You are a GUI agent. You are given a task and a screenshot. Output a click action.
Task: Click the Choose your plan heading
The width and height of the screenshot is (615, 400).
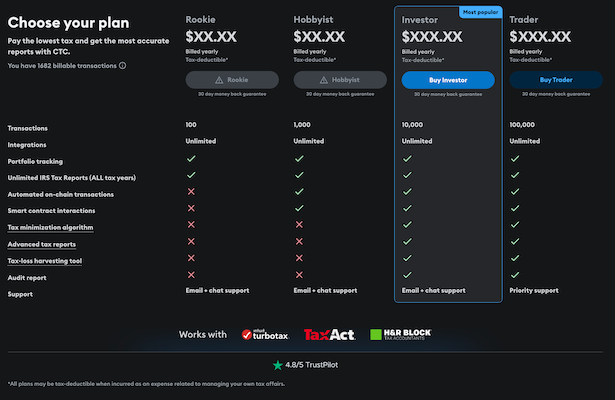point(68,23)
